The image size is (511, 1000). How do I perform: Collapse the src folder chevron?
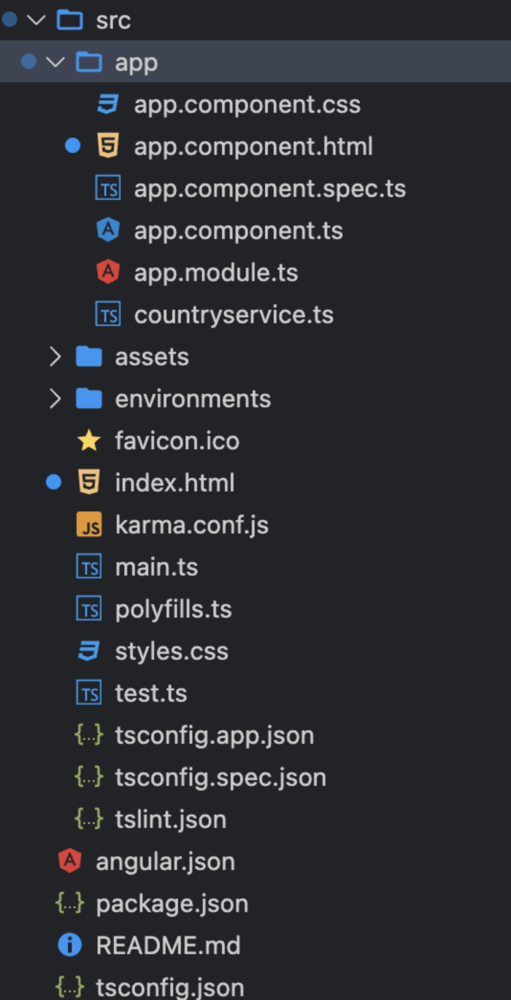[x=36, y=20]
